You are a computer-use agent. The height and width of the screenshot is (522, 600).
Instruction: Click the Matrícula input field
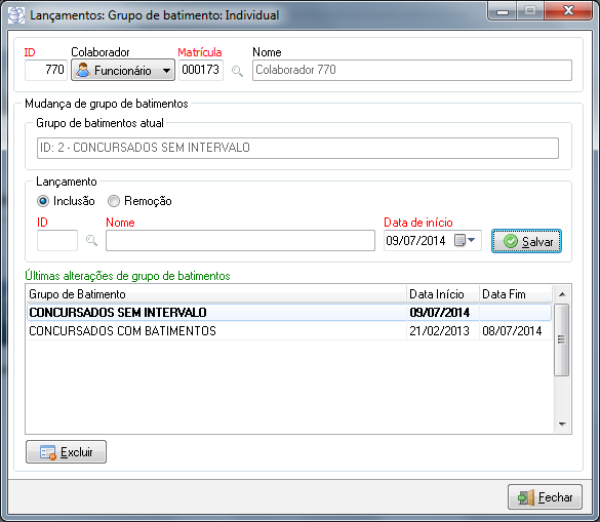click(x=201, y=70)
